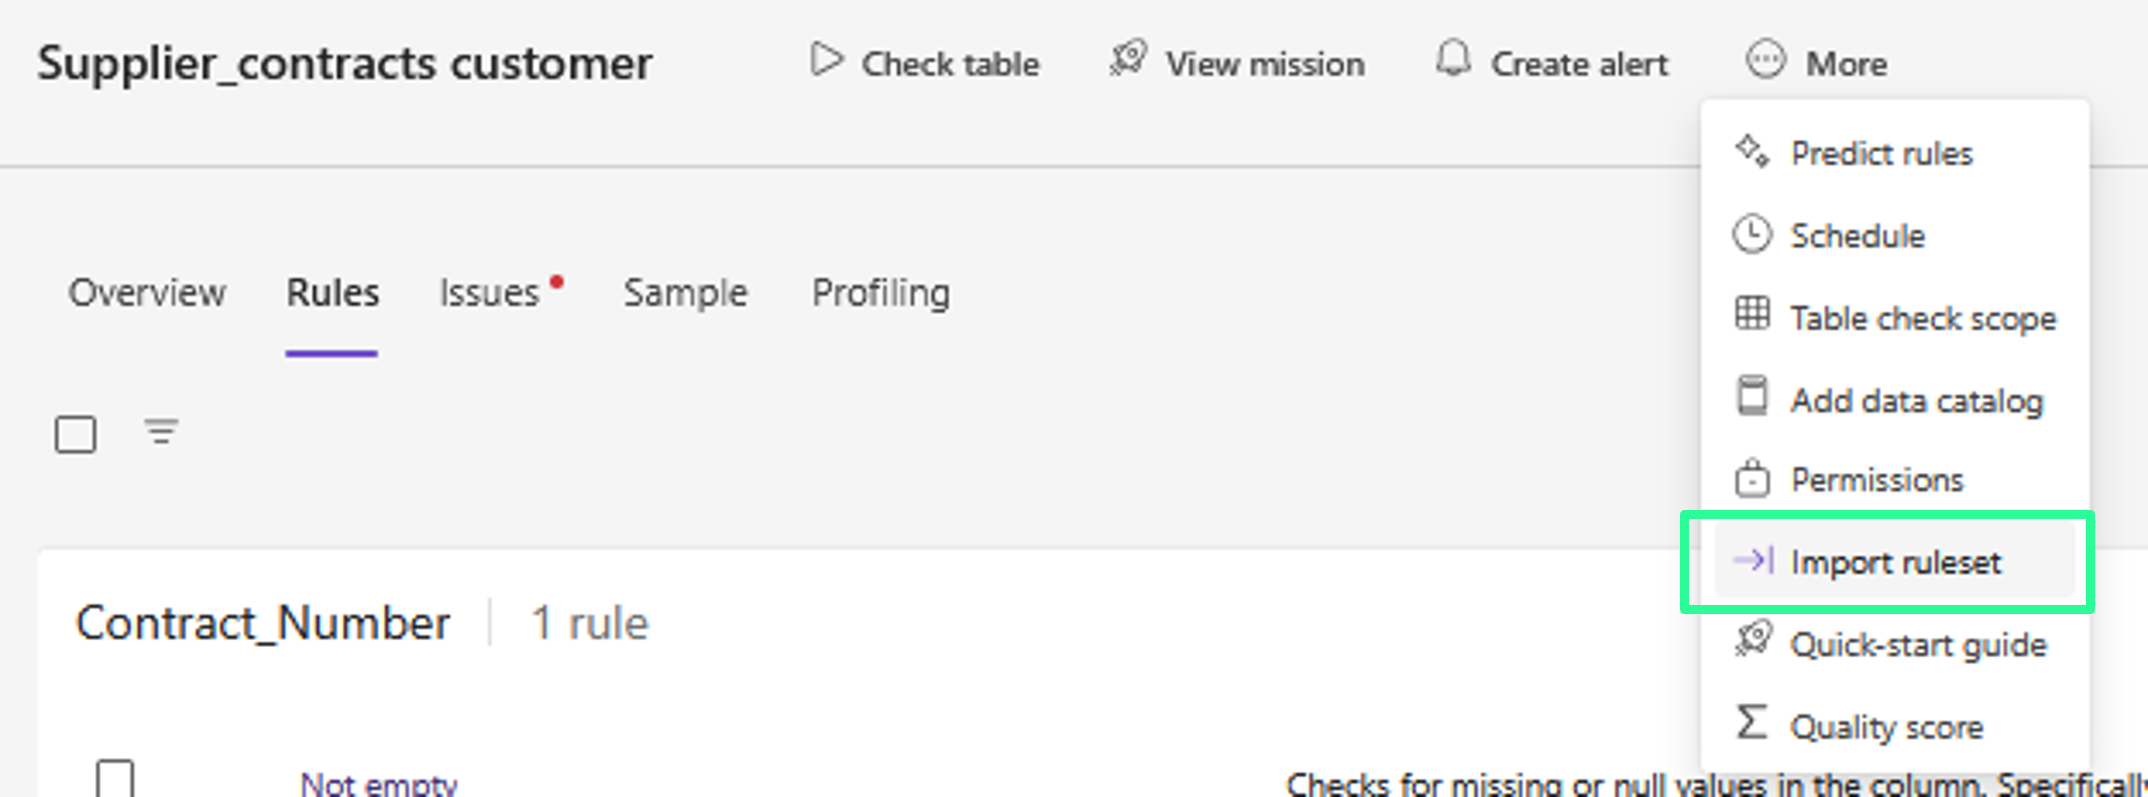2148x797 pixels.
Task: Tick the select-all rules checkbox
Action: pos(76,435)
